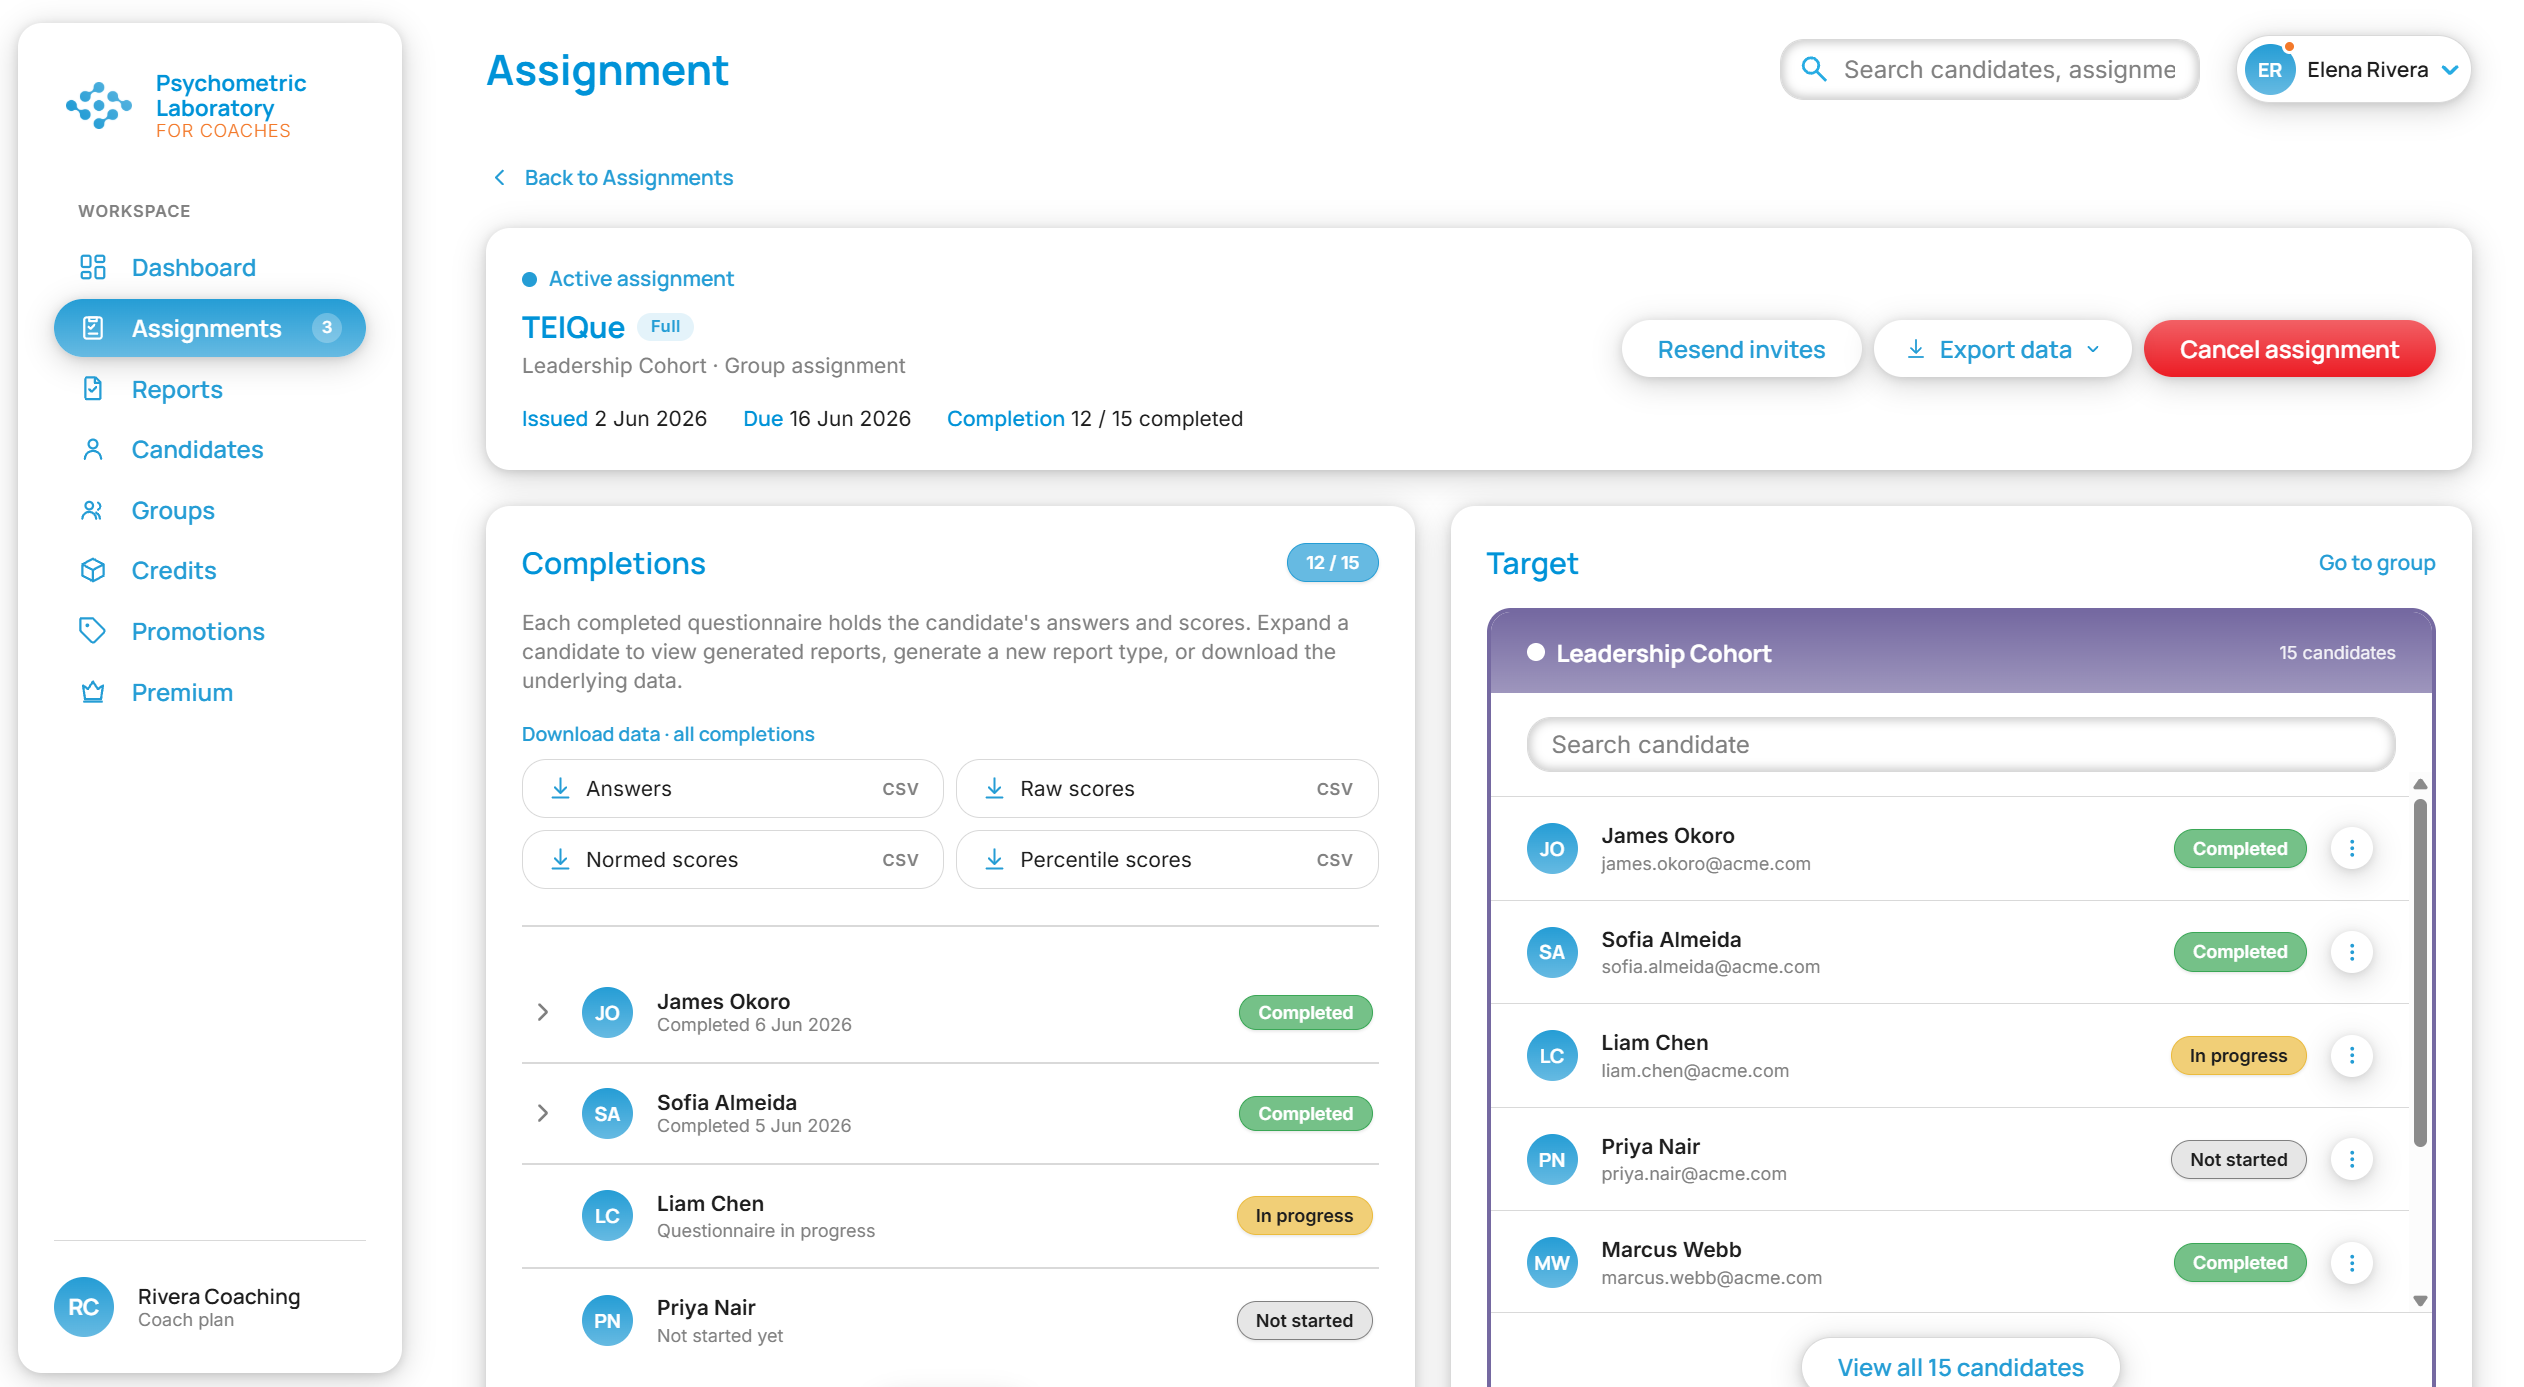The image size is (2524, 1387).
Task: Click the Psychometric Laboratory logo icon
Action: coord(99,105)
